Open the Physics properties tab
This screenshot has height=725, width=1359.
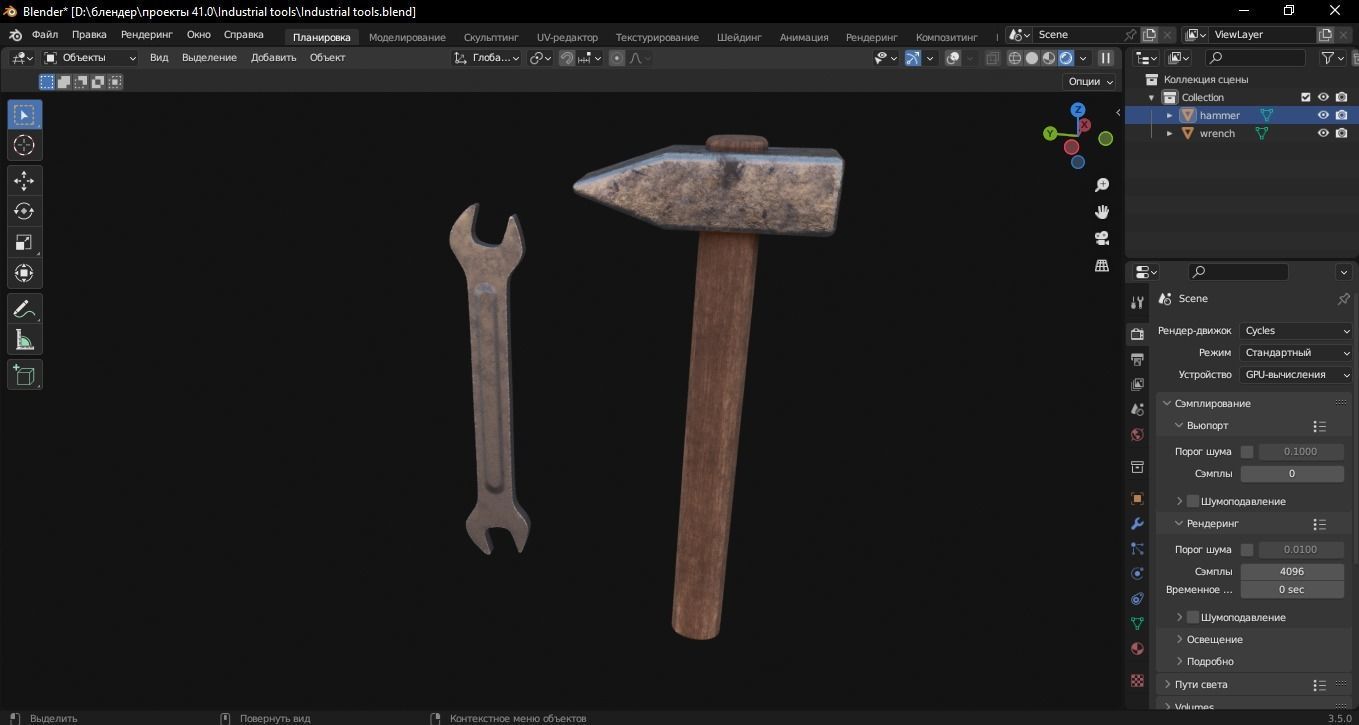(1137, 573)
